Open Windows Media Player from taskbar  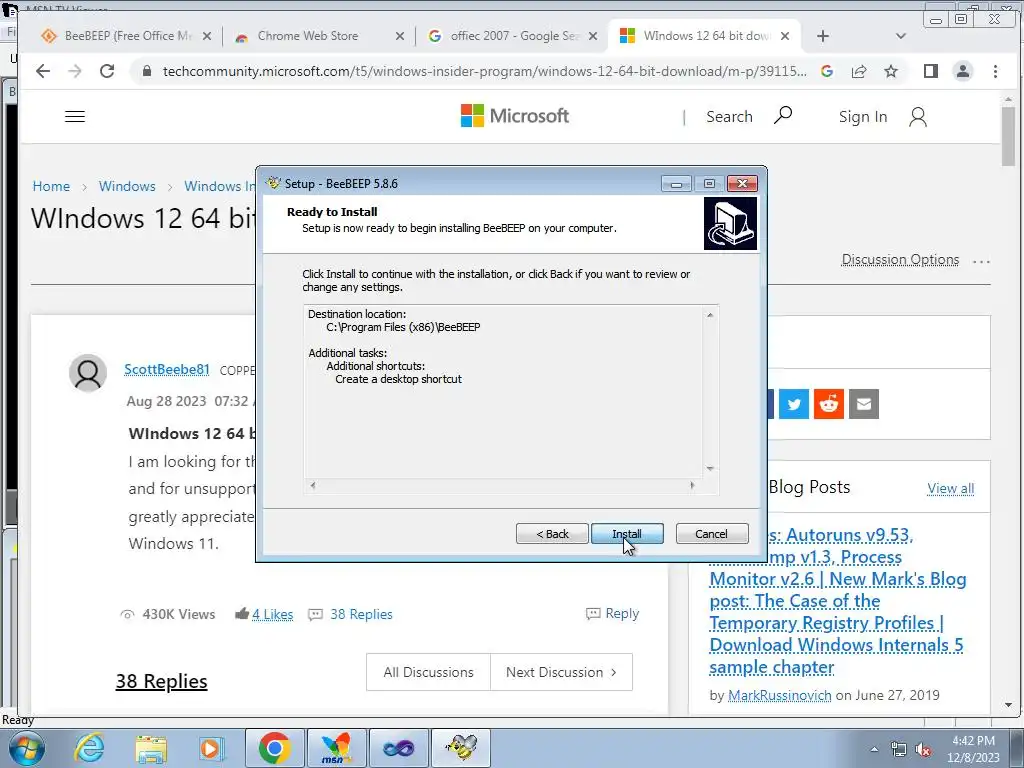coord(212,748)
